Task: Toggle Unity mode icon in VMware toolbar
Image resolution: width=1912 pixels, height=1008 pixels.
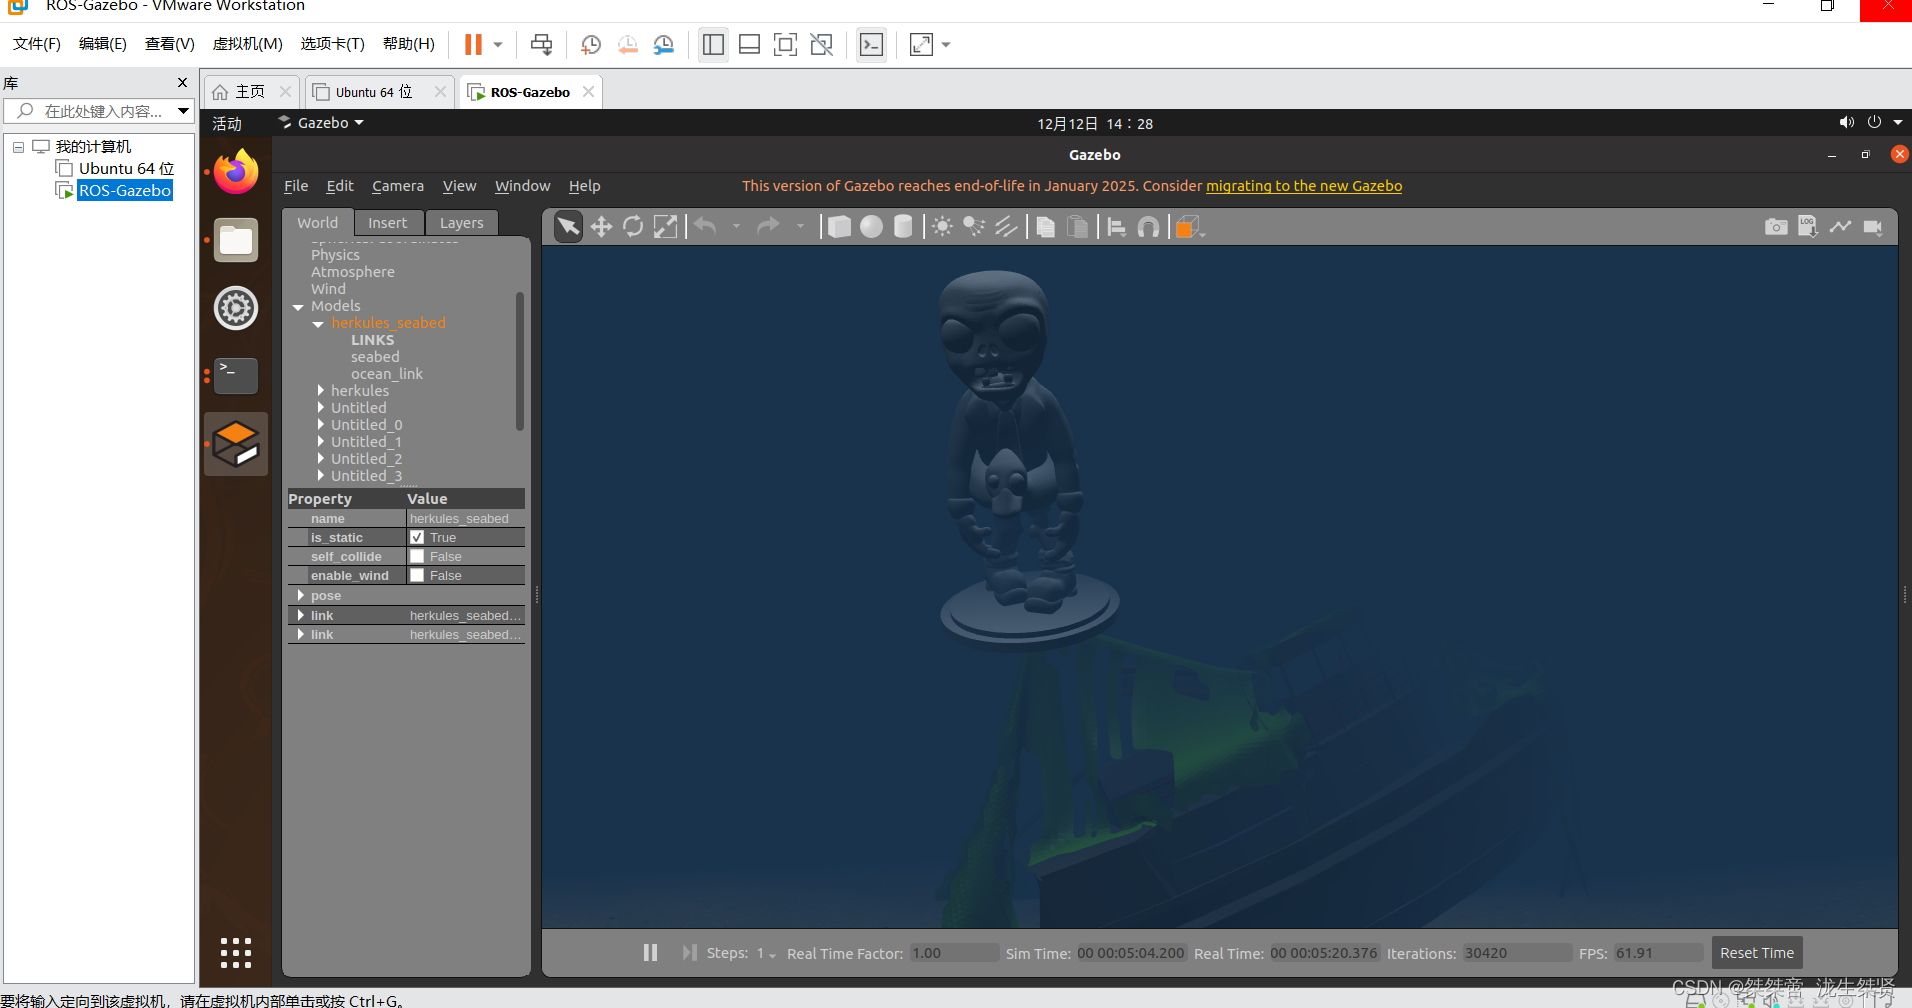Action: (821, 44)
